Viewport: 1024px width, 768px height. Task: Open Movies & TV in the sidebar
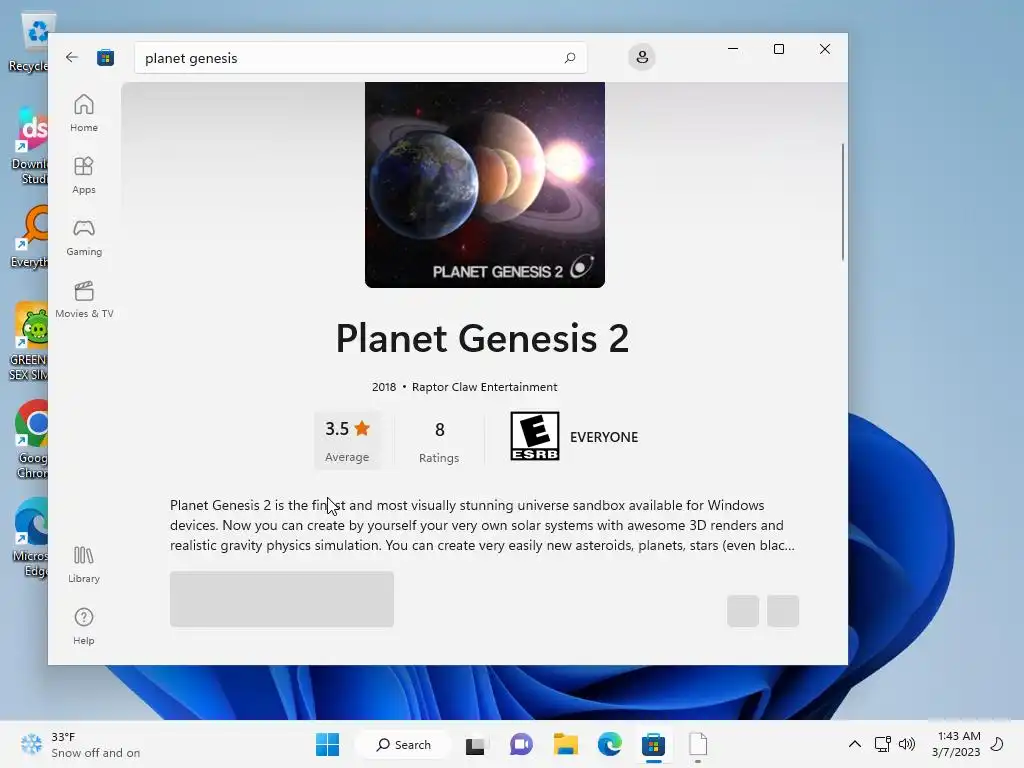click(x=84, y=299)
